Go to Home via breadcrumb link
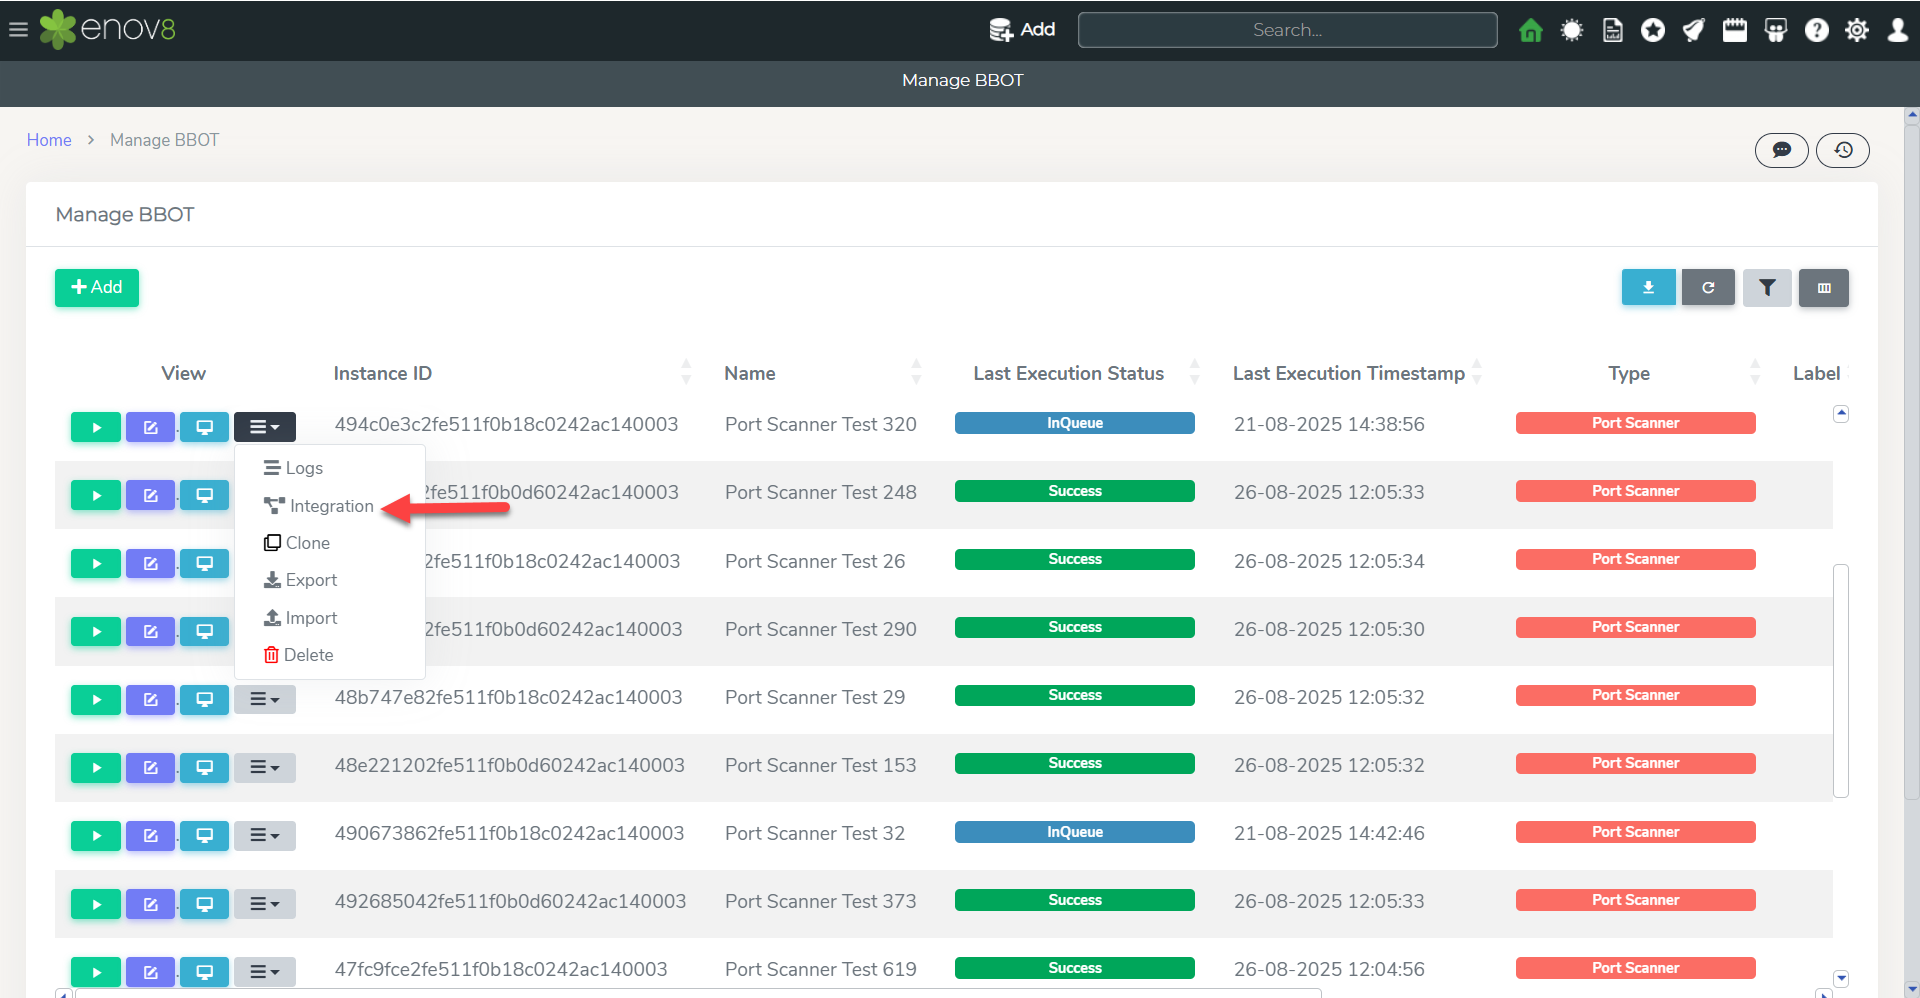Viewport: 1920px width, 998px height. point(49,140)
